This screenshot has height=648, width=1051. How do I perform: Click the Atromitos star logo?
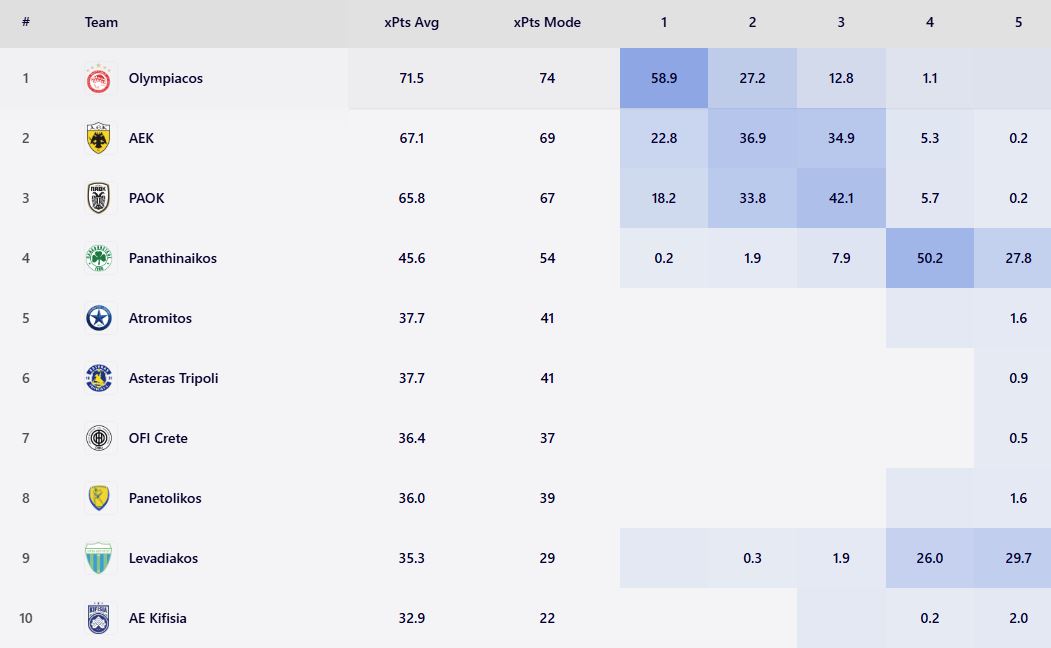(x=98, y=318)
